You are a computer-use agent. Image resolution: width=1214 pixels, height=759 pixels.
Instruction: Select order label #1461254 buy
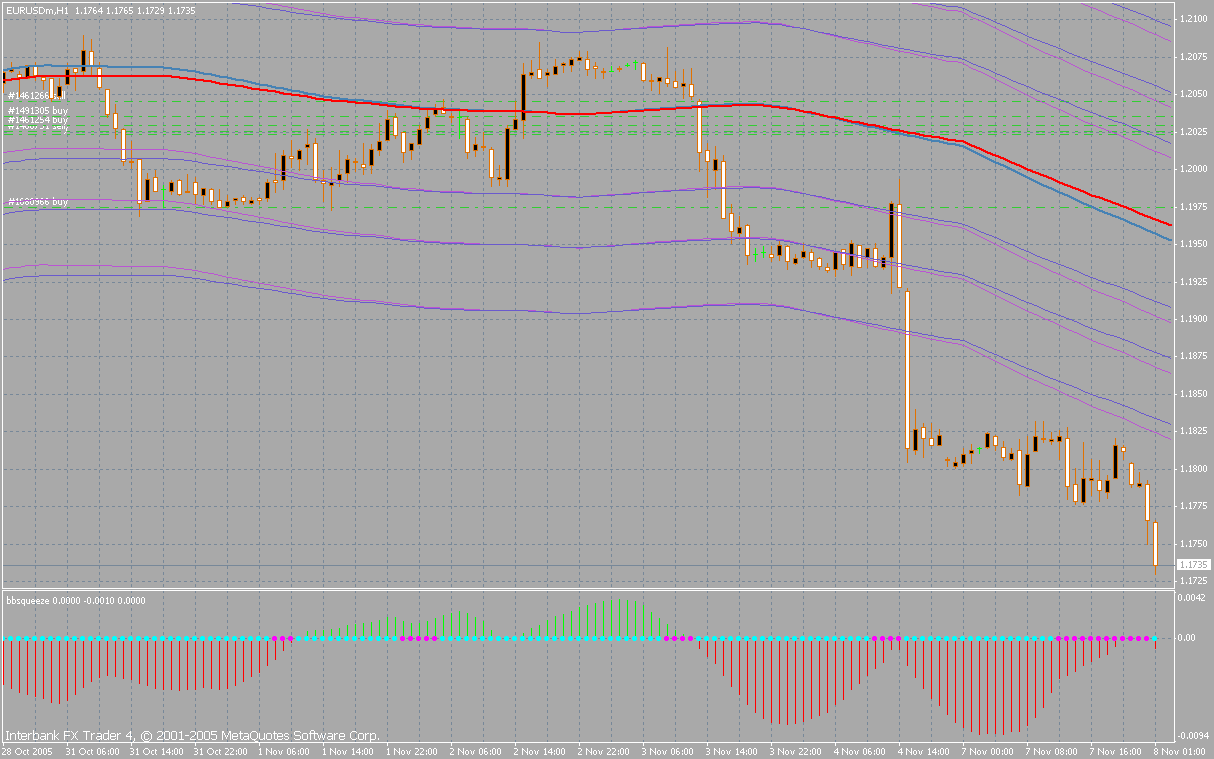click(38, 120)
